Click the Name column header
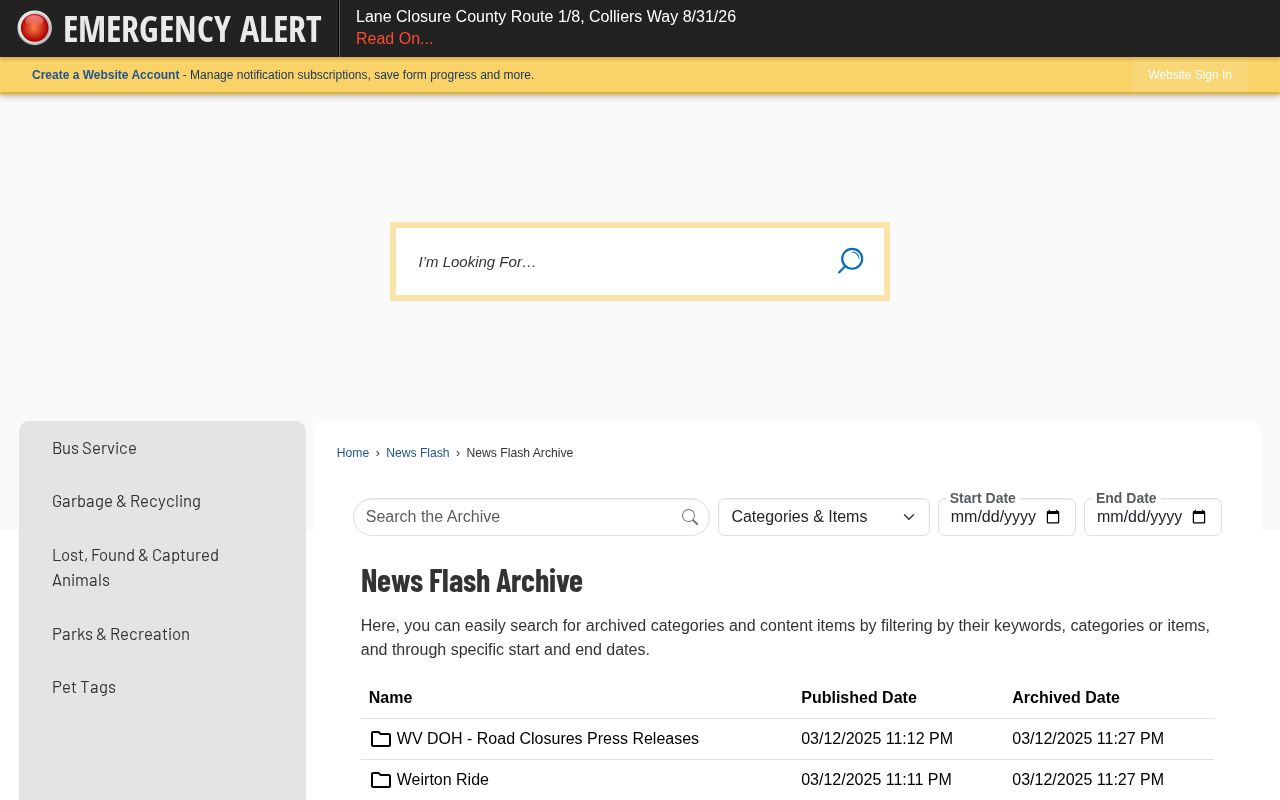Viewport: 1280px width, 800px height. pyautogui.click(x=390, y=698)
